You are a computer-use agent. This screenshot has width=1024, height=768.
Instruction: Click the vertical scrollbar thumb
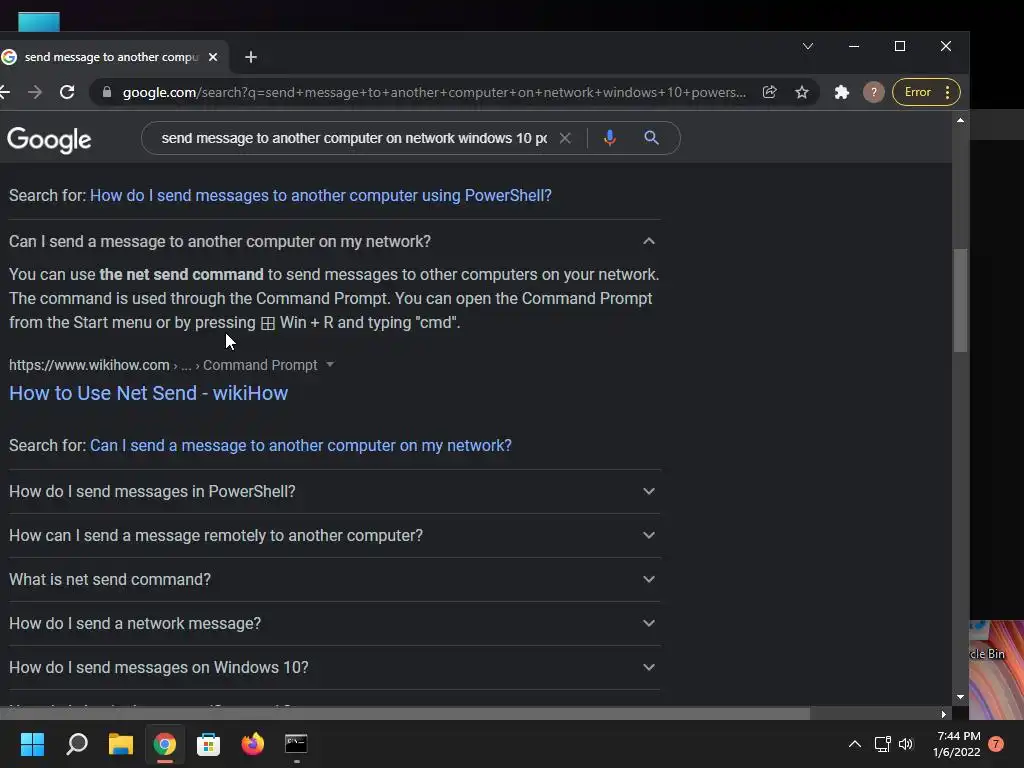(960, 300)
